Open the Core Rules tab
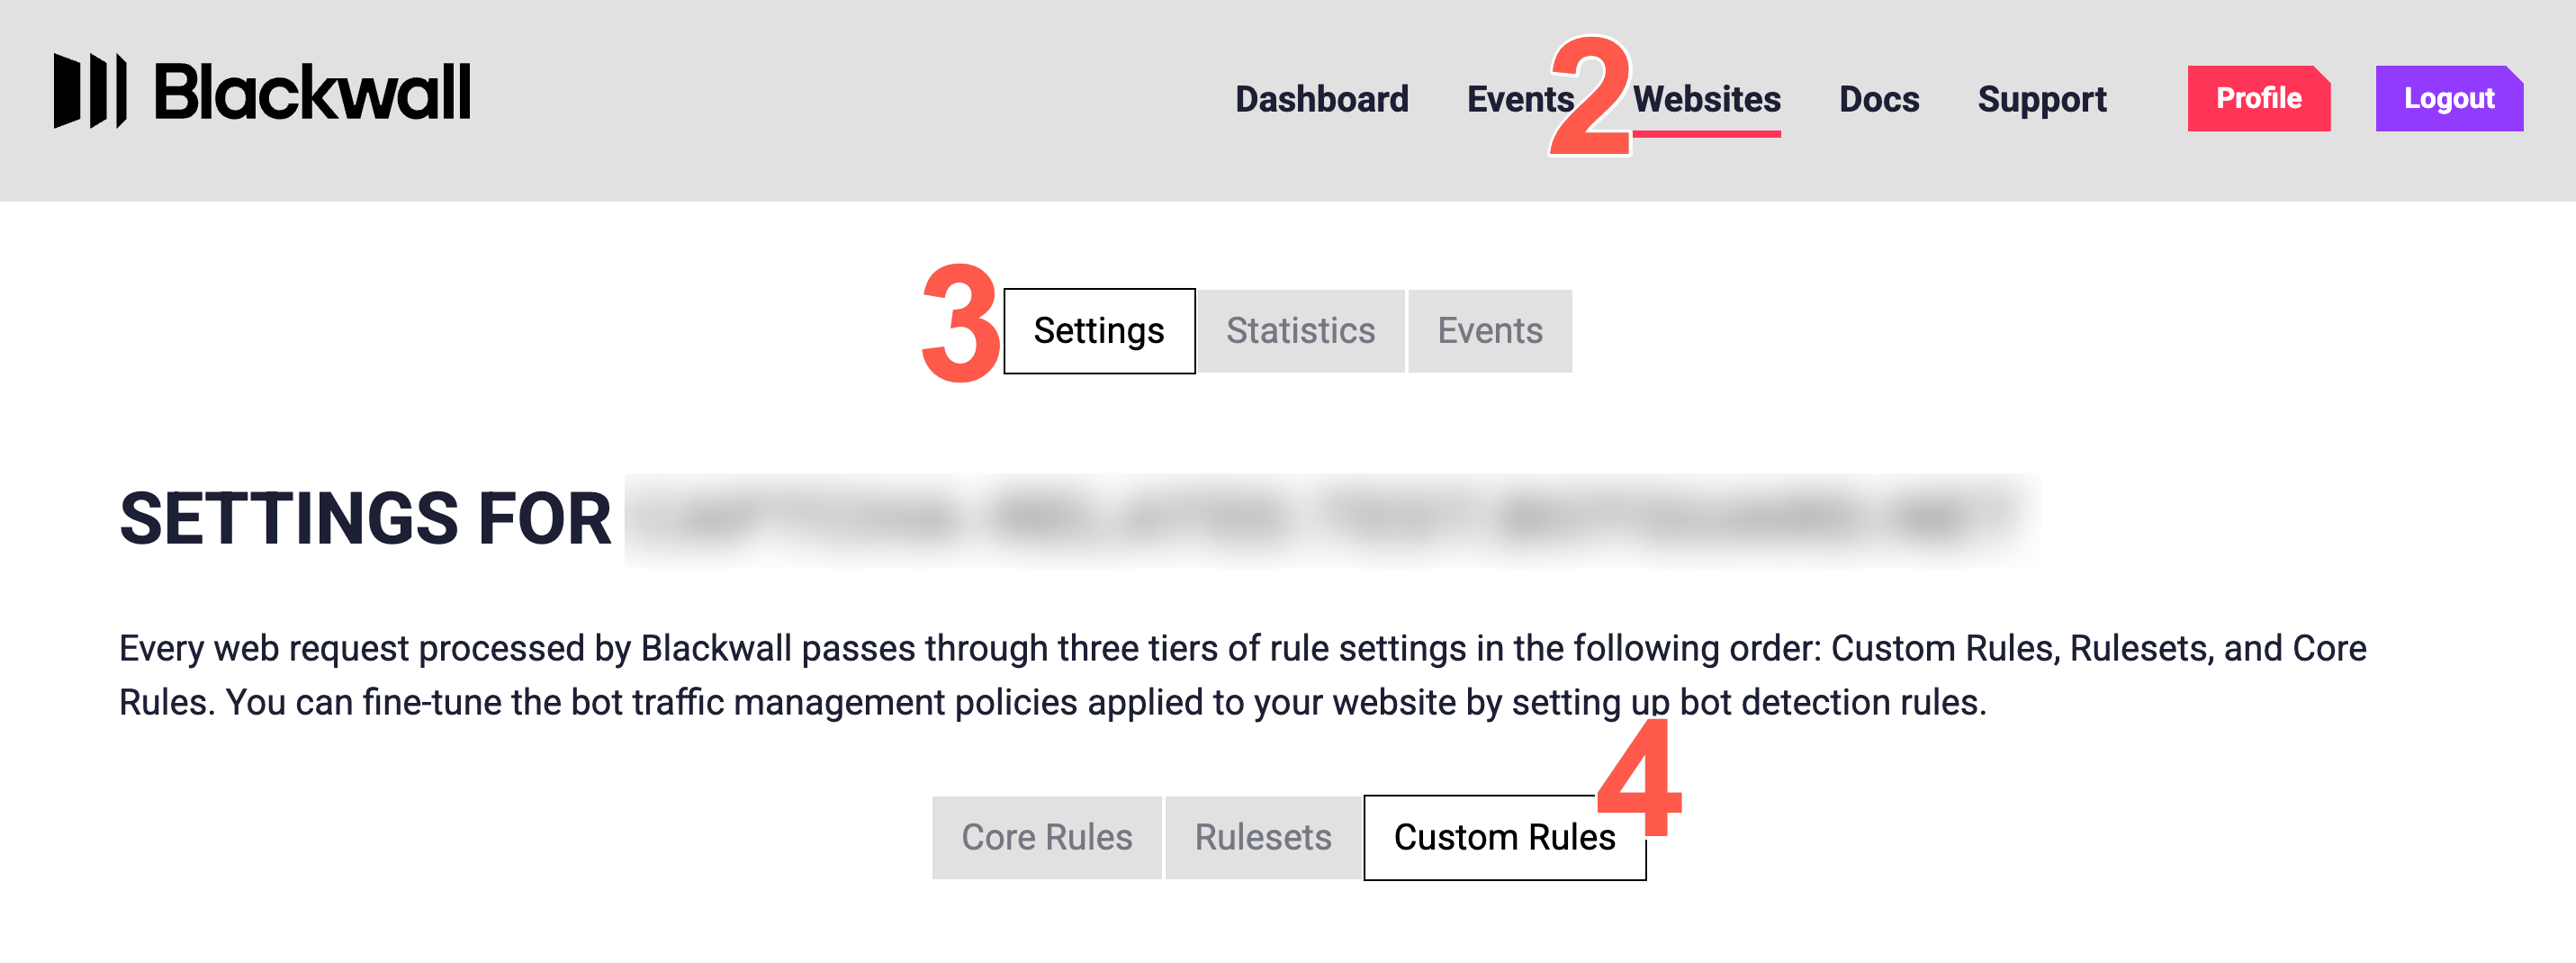The width and height of the screenshot is (2576, 963). 1047,838
